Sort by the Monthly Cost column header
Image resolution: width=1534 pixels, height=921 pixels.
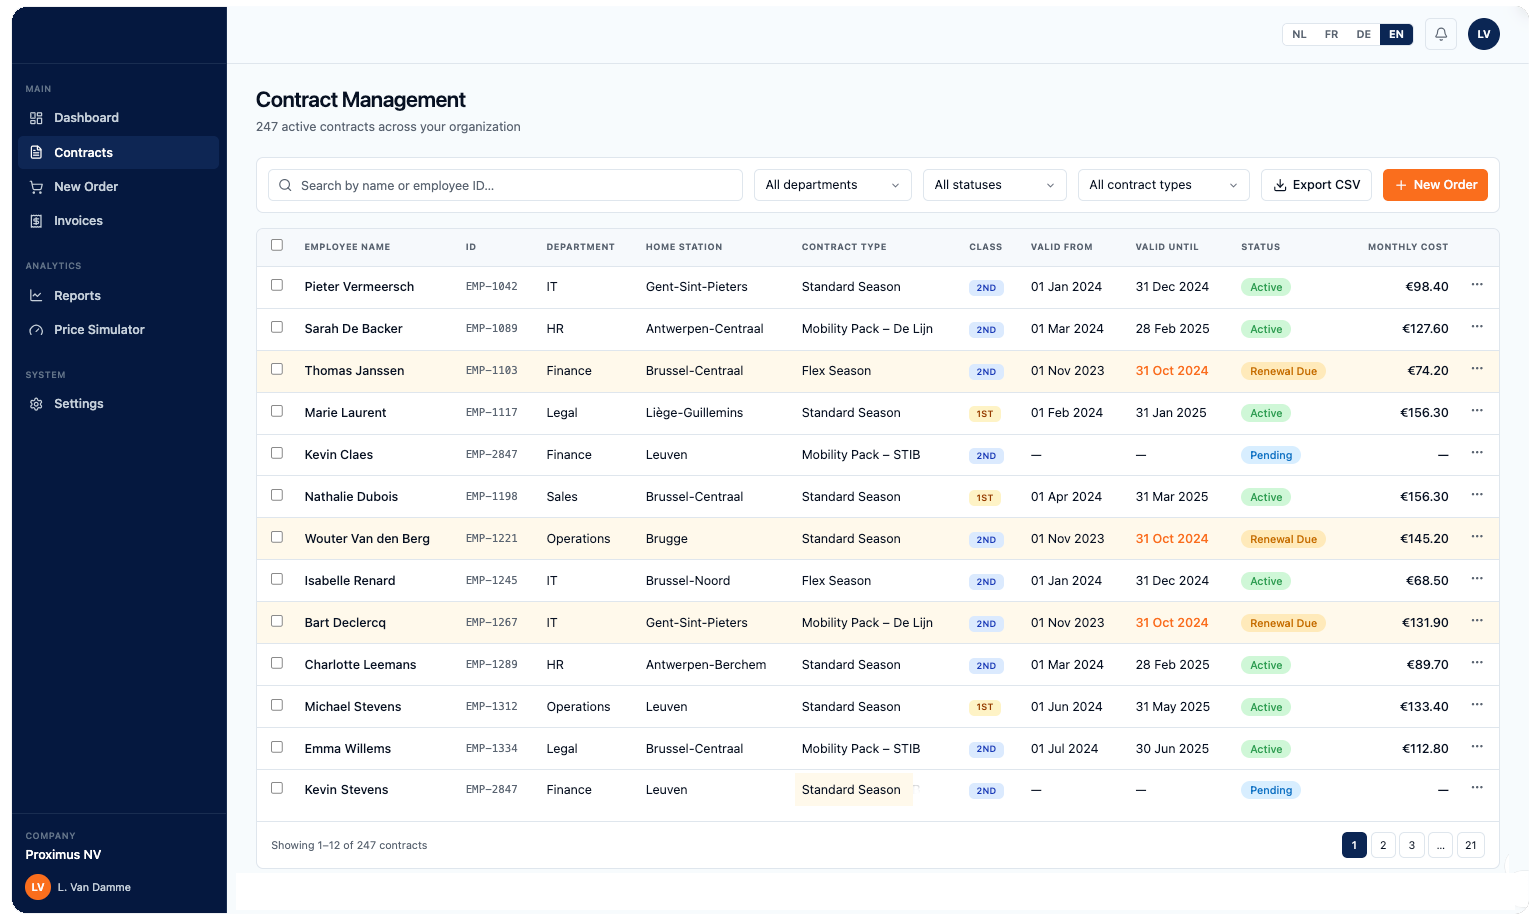(1407, 247)
